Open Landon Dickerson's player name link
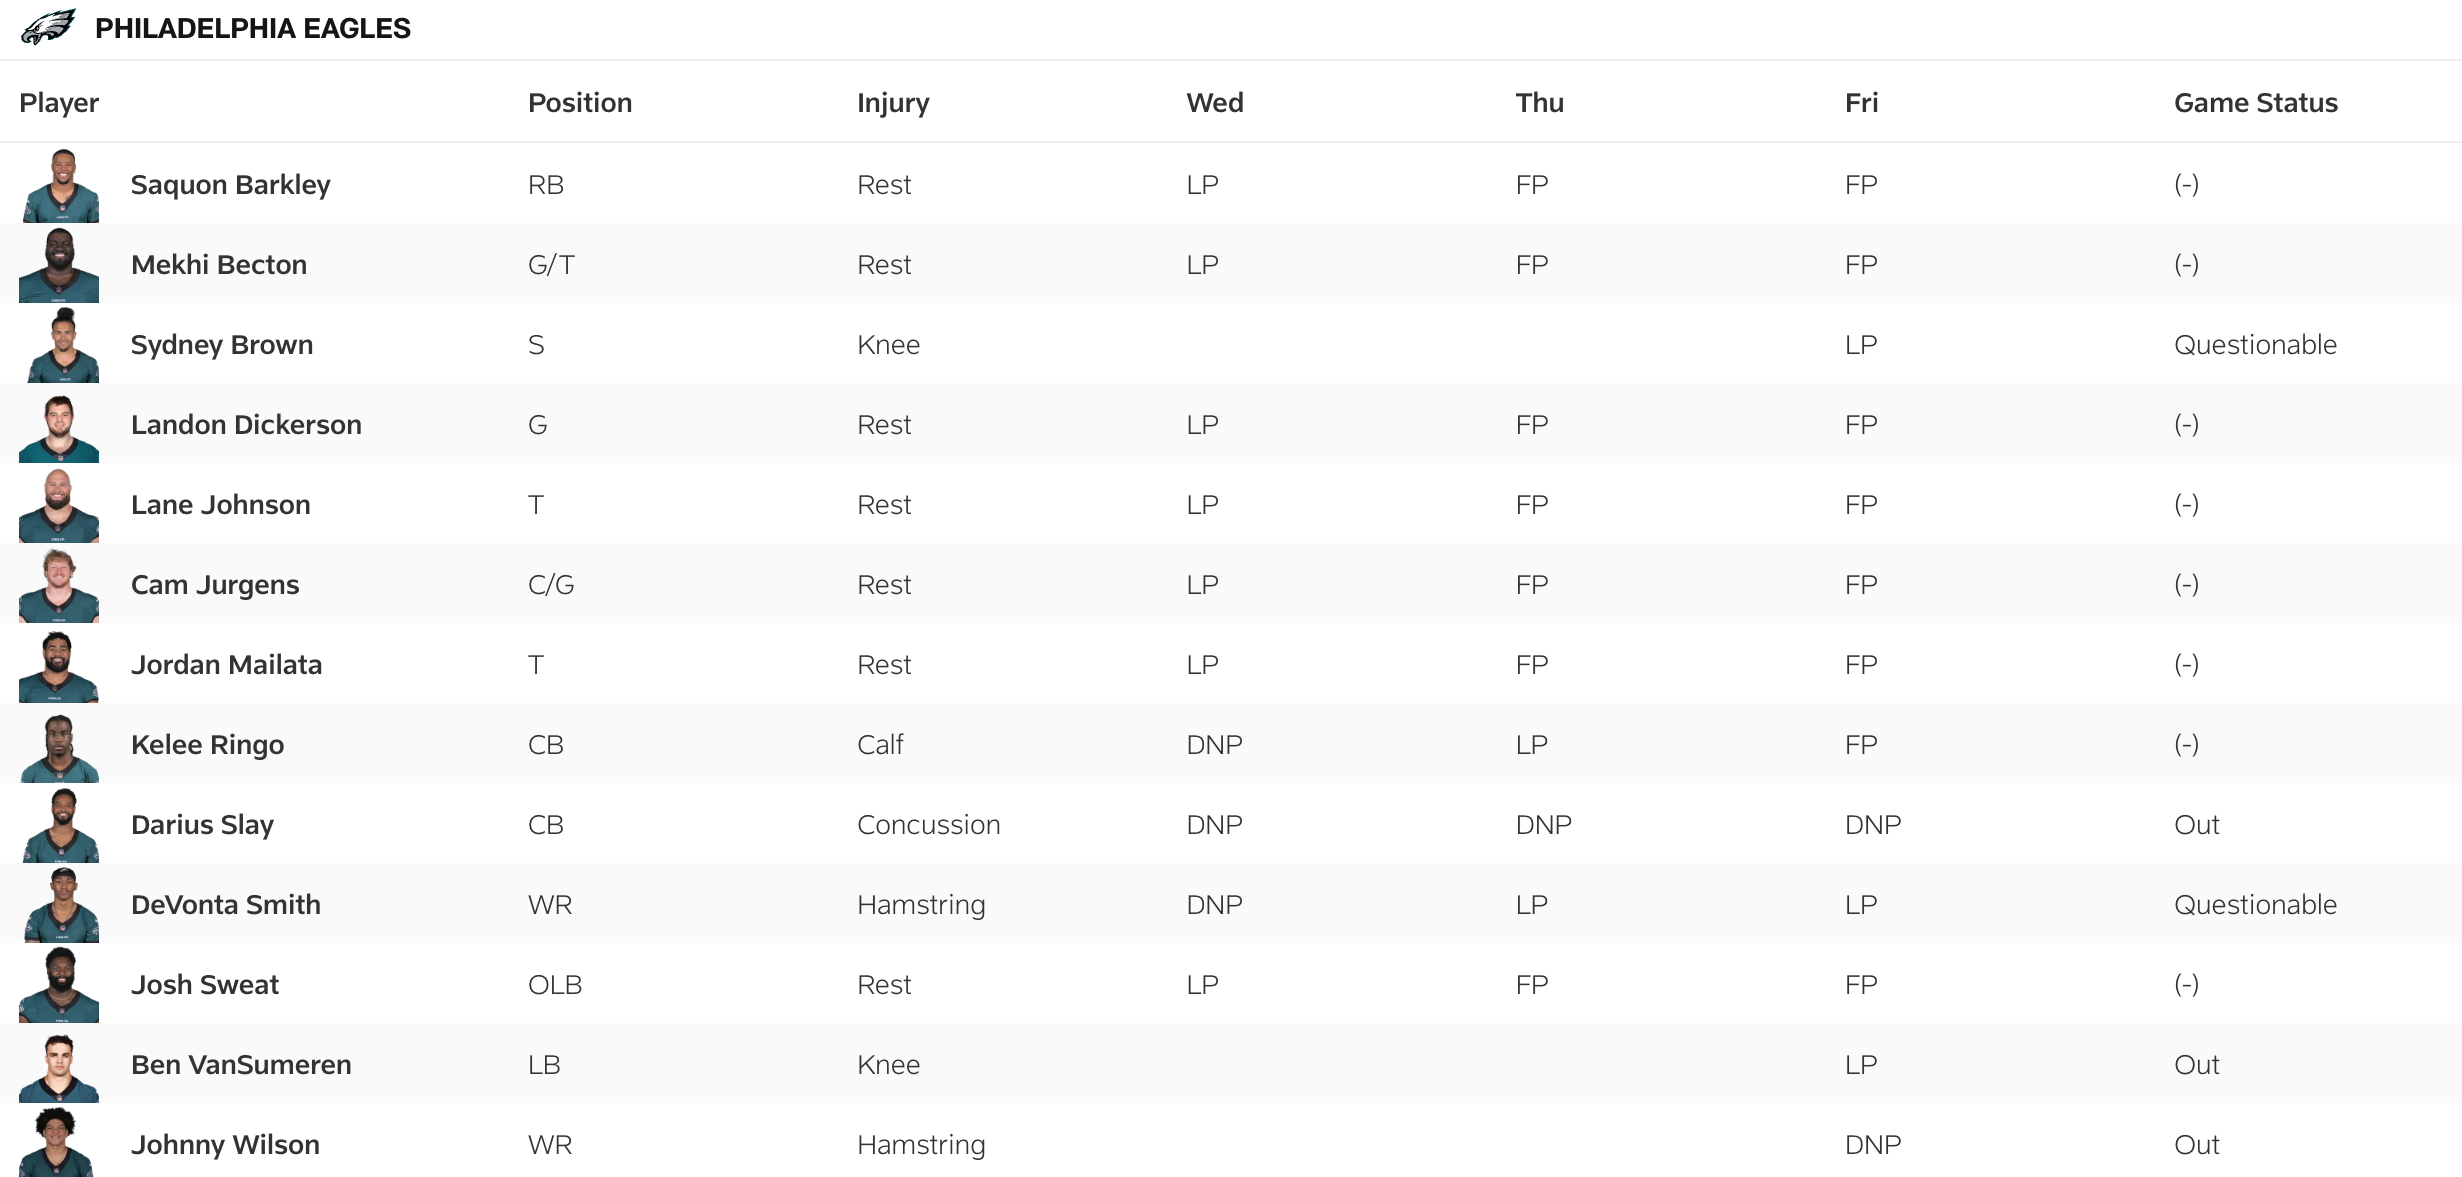This screenshot has width=2462, height=1177. pos(246,425)
